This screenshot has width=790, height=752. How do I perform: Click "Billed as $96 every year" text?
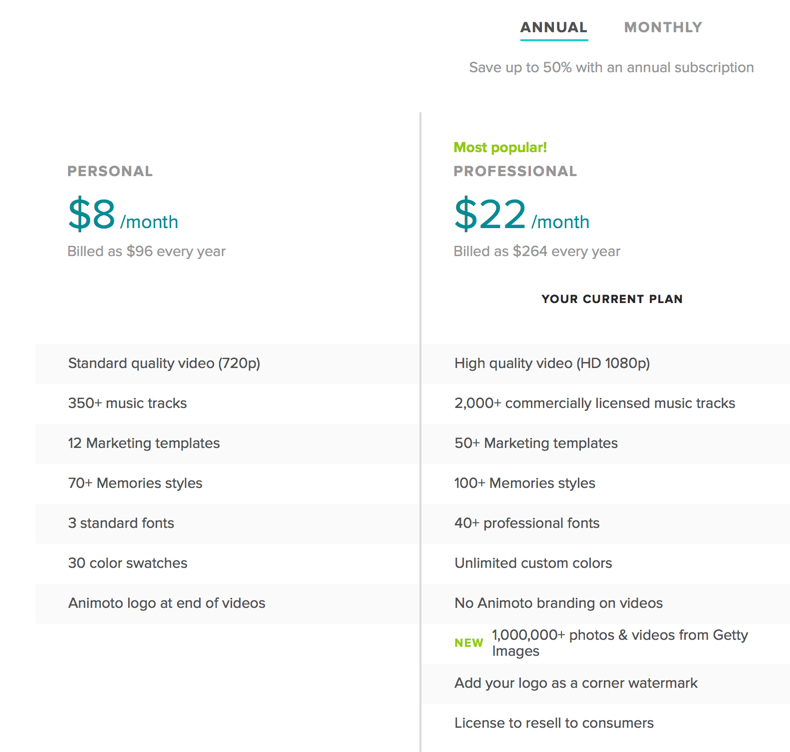[146, 252]
